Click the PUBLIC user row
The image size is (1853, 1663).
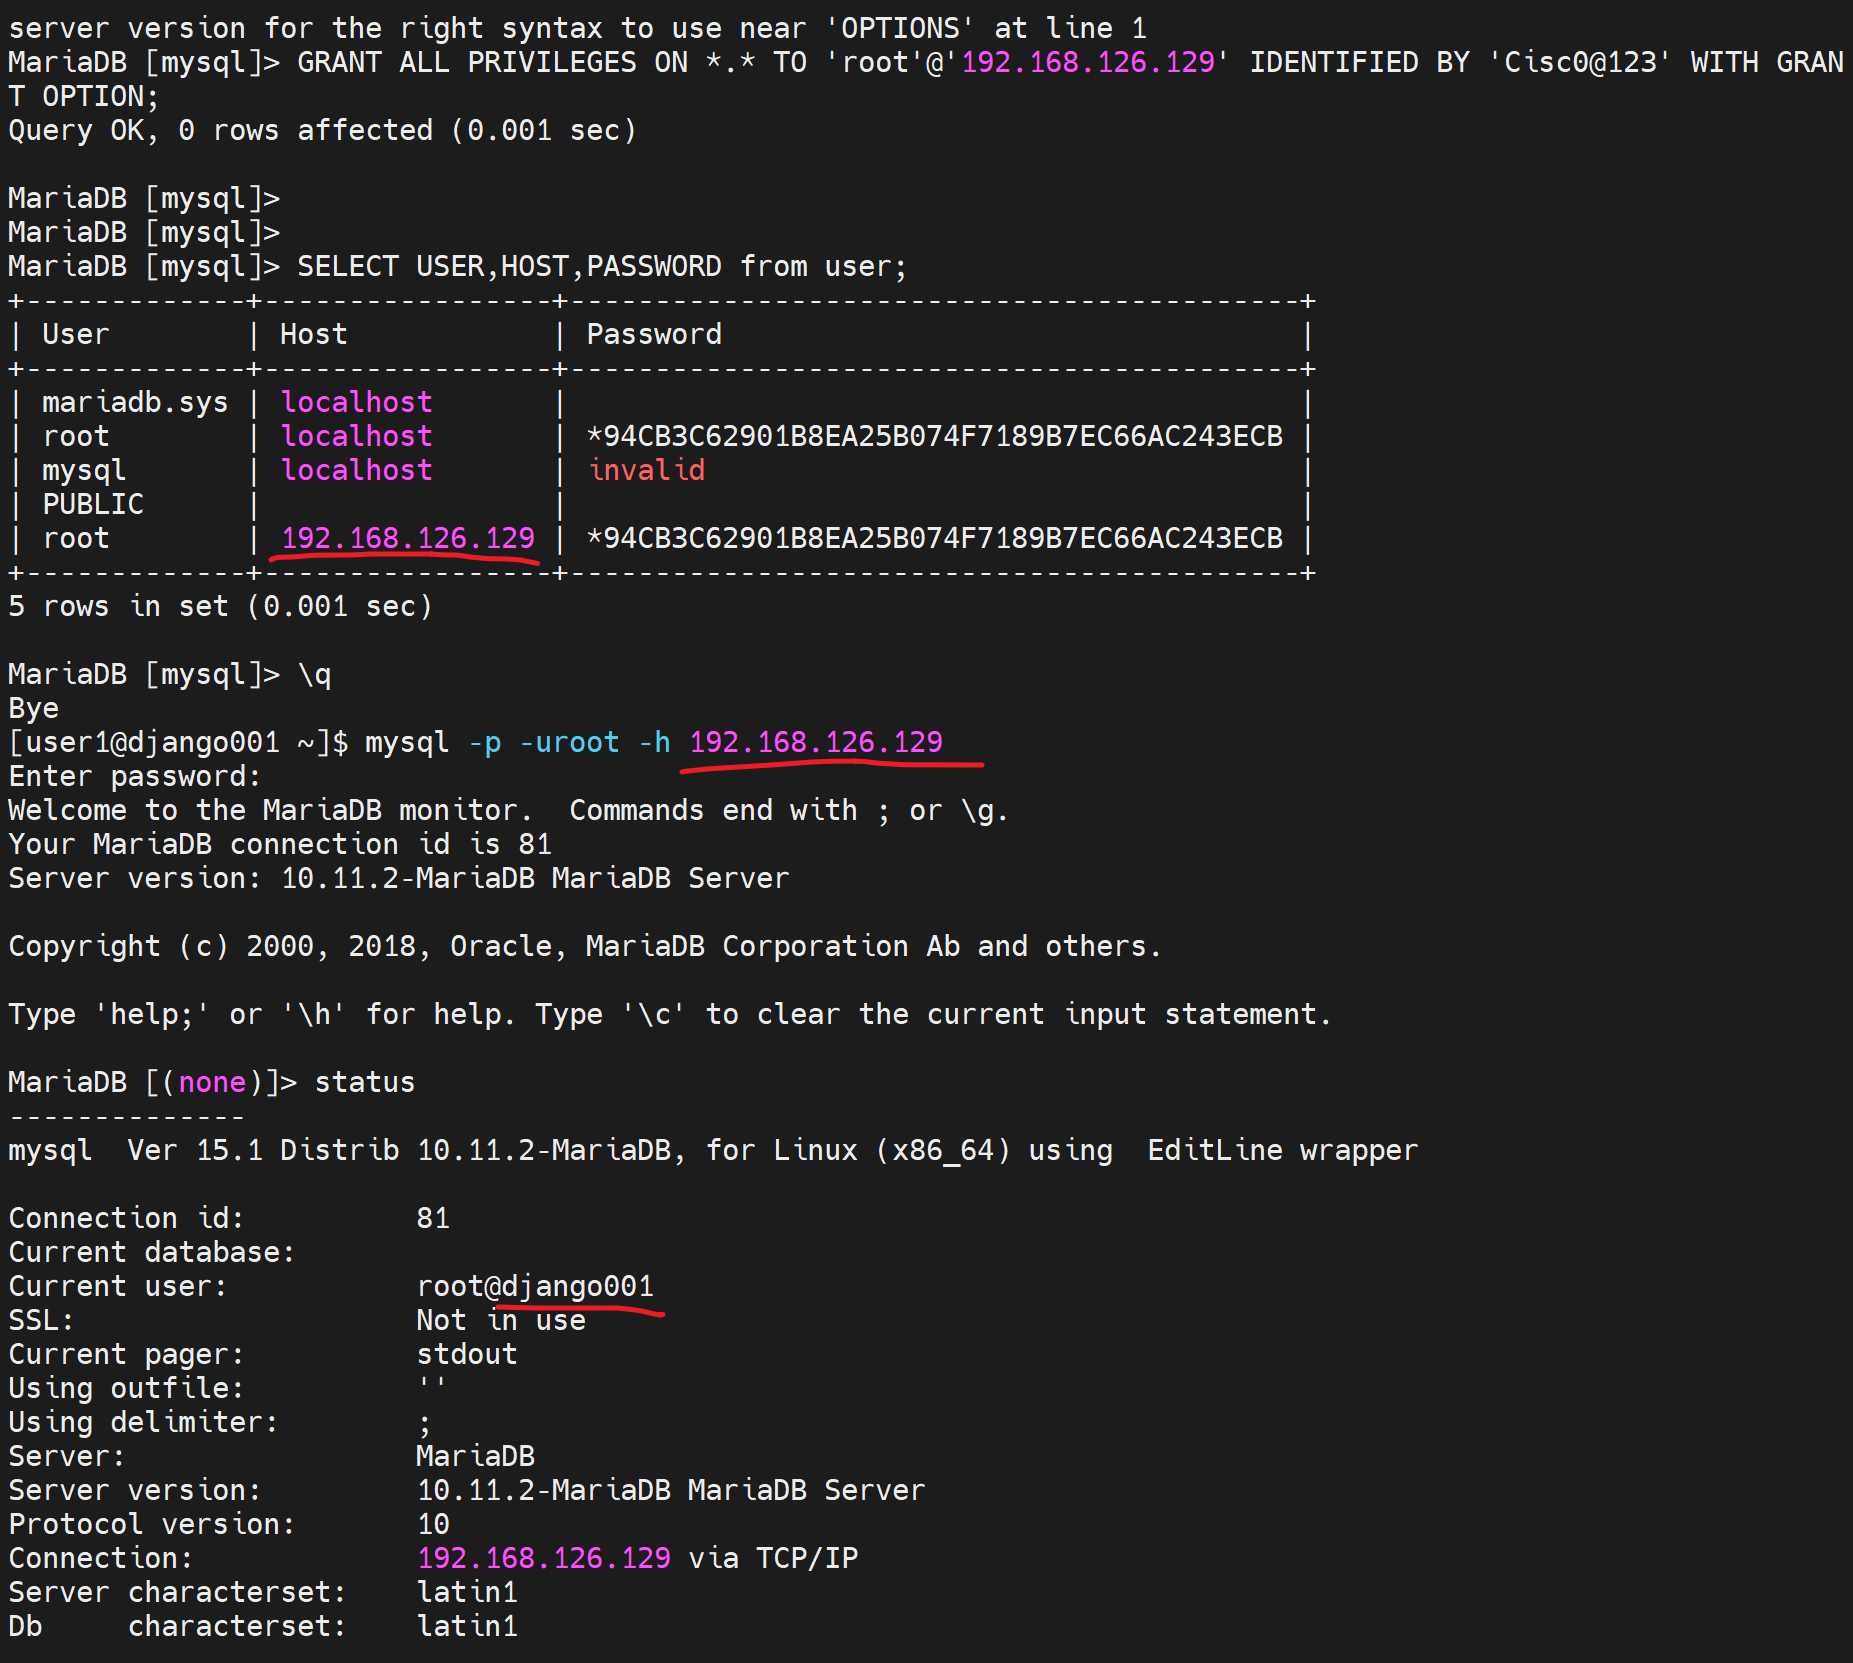(93, 504)
